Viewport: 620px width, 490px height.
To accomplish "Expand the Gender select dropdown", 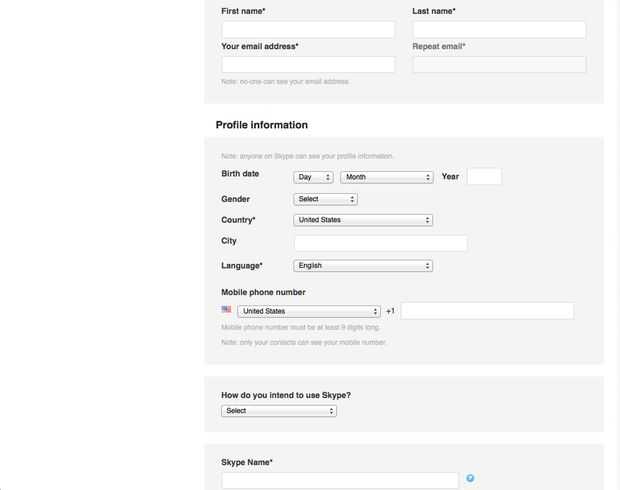I will coord(325,199).
